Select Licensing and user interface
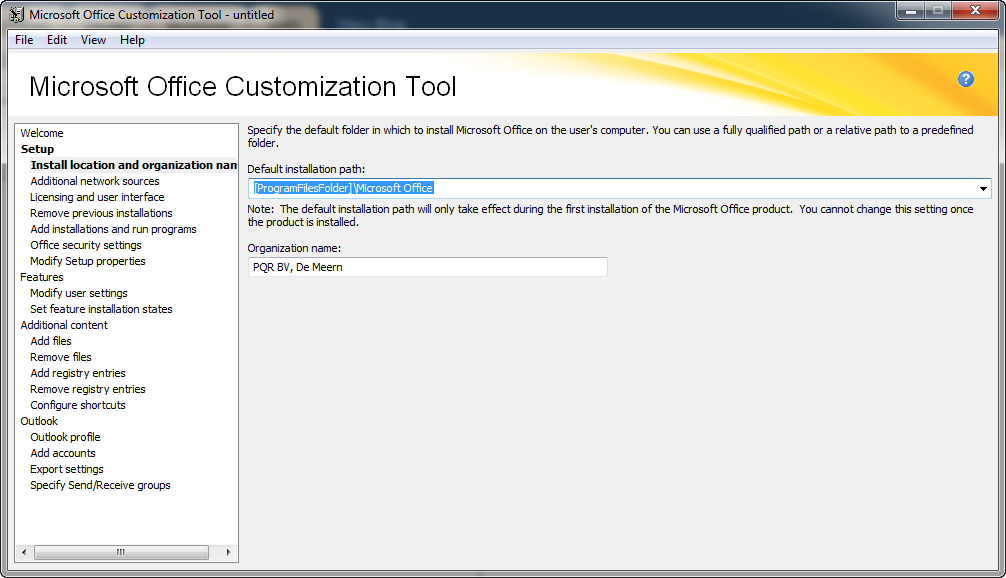Viewport: 1006px width, 578px height. (95, 197)
